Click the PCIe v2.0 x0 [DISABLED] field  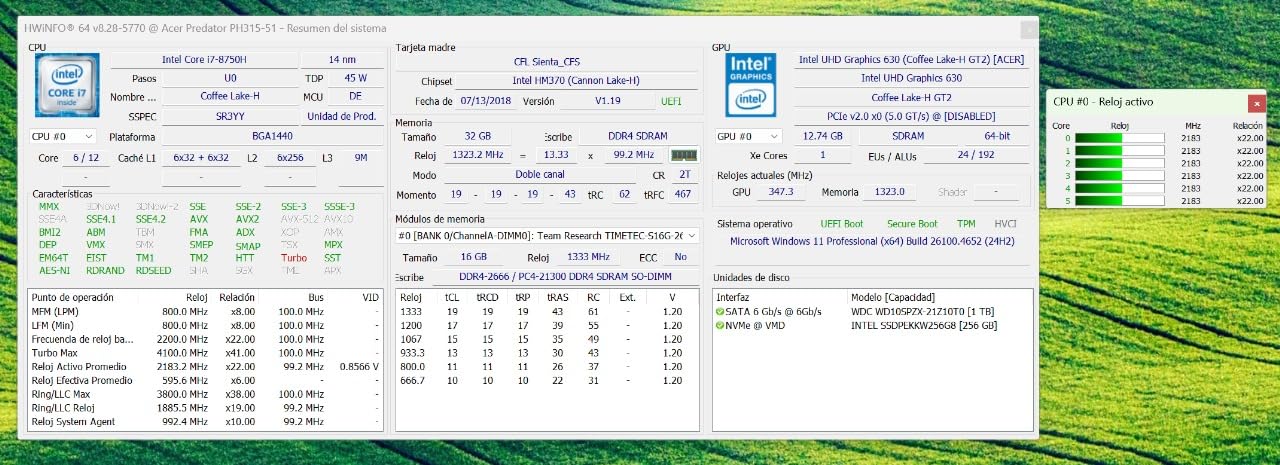(x=911, y=116)
